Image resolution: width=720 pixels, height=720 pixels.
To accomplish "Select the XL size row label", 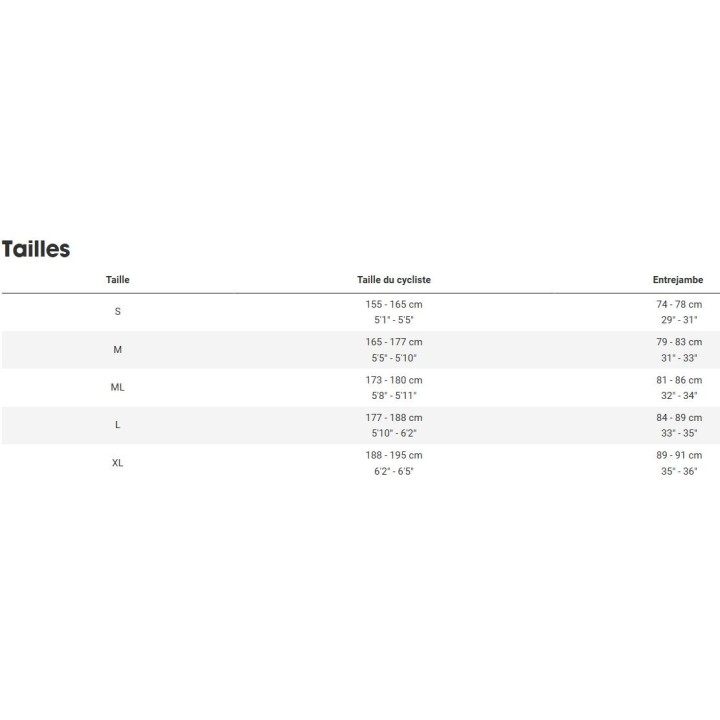I will coord(117,463).
